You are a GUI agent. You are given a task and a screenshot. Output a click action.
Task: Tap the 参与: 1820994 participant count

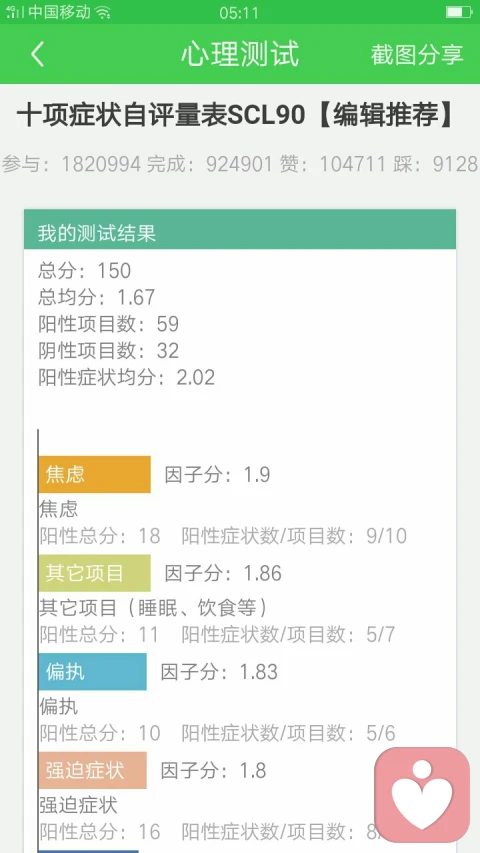click(71, 163)
